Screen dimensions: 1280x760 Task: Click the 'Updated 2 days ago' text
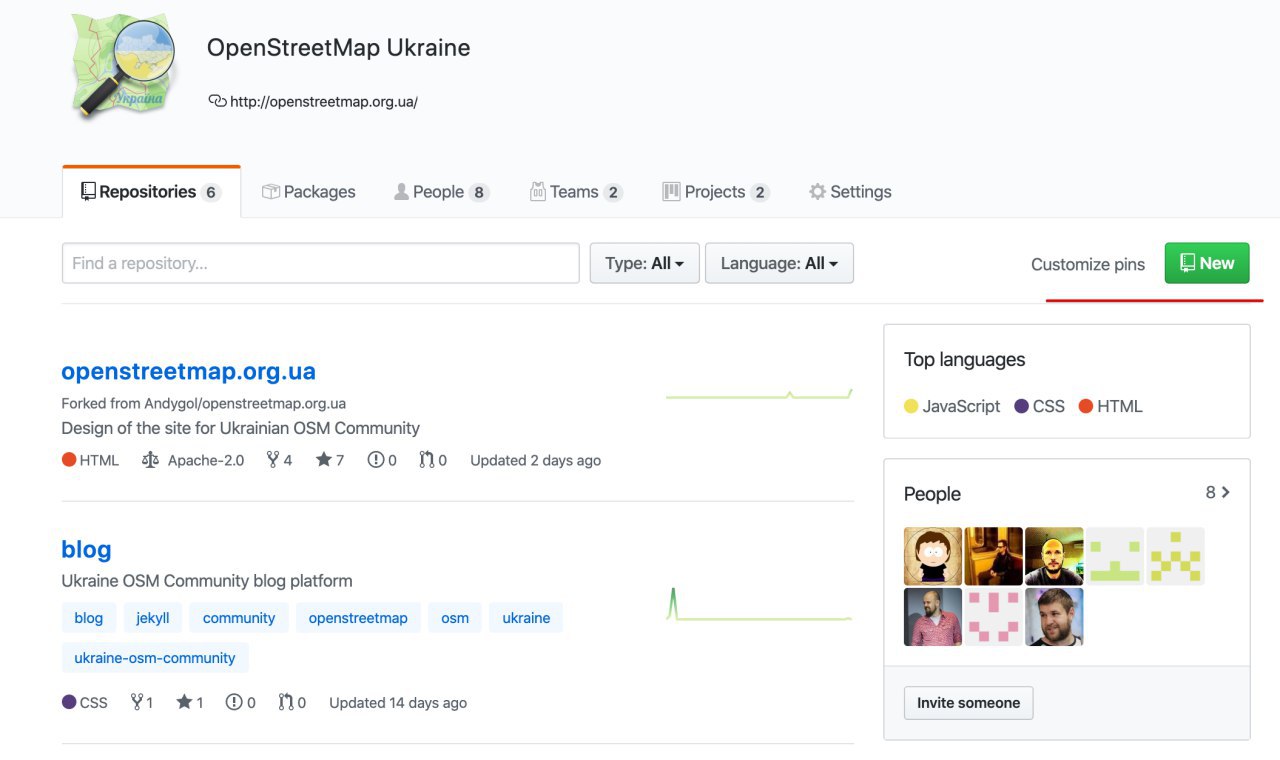tap(536, 460)
